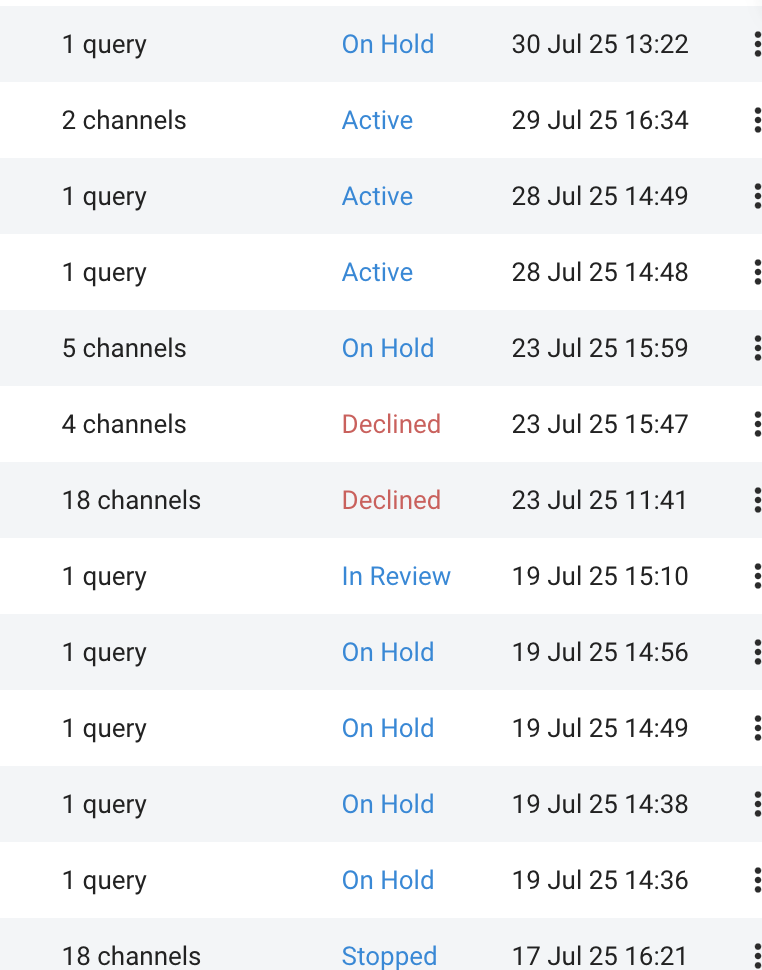
Task: Click more options for 23 Jul 11:41 row
Action: coord(756,500)
